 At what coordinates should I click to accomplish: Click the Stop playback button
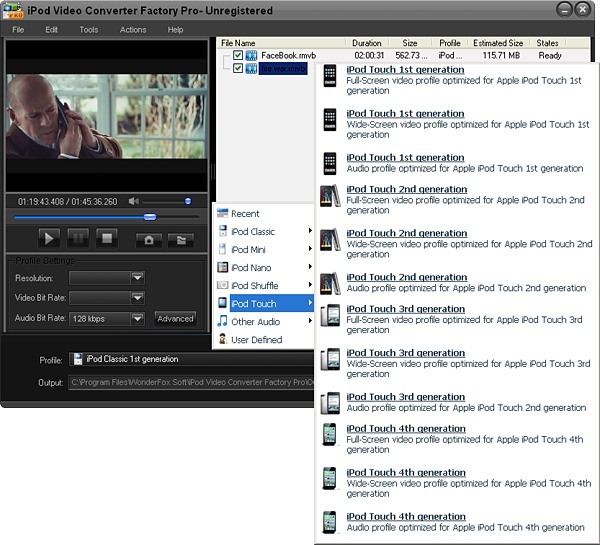(x=107, y=239)
